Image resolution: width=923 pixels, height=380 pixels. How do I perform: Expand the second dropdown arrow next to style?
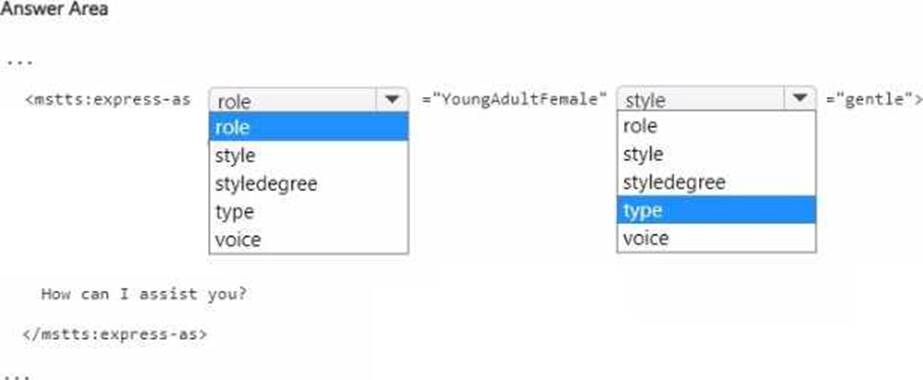click(x=800, y=99)
